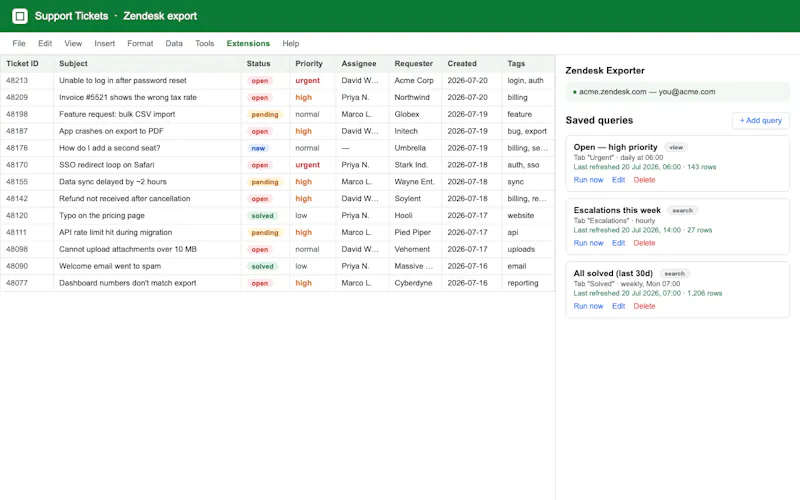Click the urgent priority of ticket 48170
Screen dimensions: 800x500
coord(307,165)
